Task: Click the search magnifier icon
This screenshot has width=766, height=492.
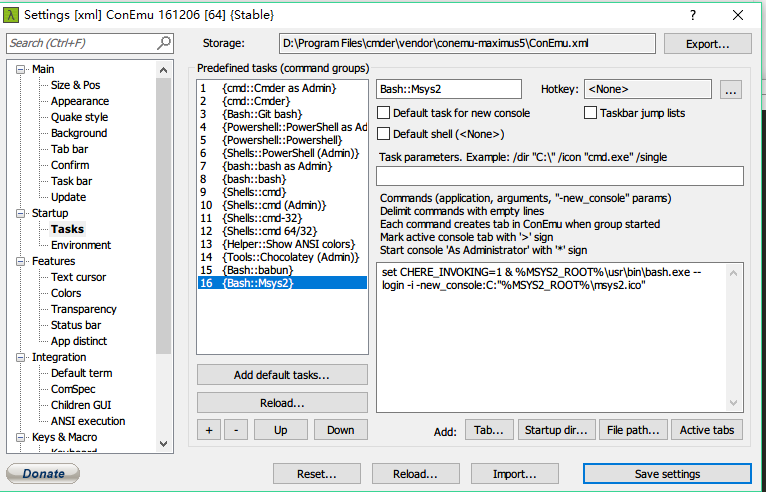Action: pyautogui.click(x=164, y=43)
